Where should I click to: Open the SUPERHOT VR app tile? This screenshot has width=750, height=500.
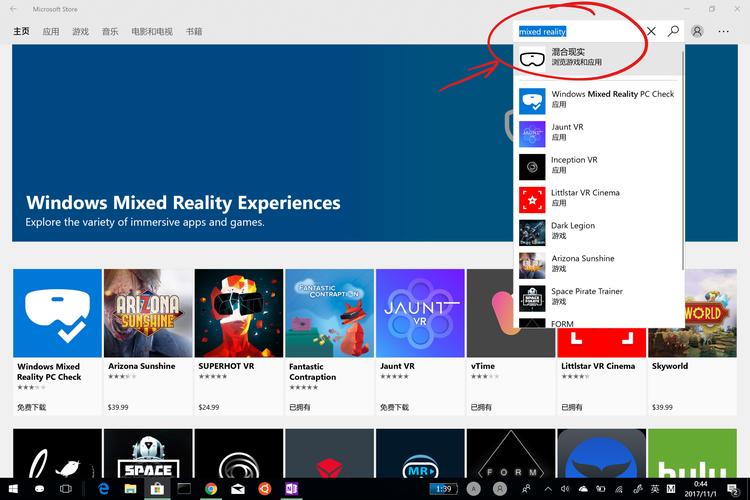(239, 342)
